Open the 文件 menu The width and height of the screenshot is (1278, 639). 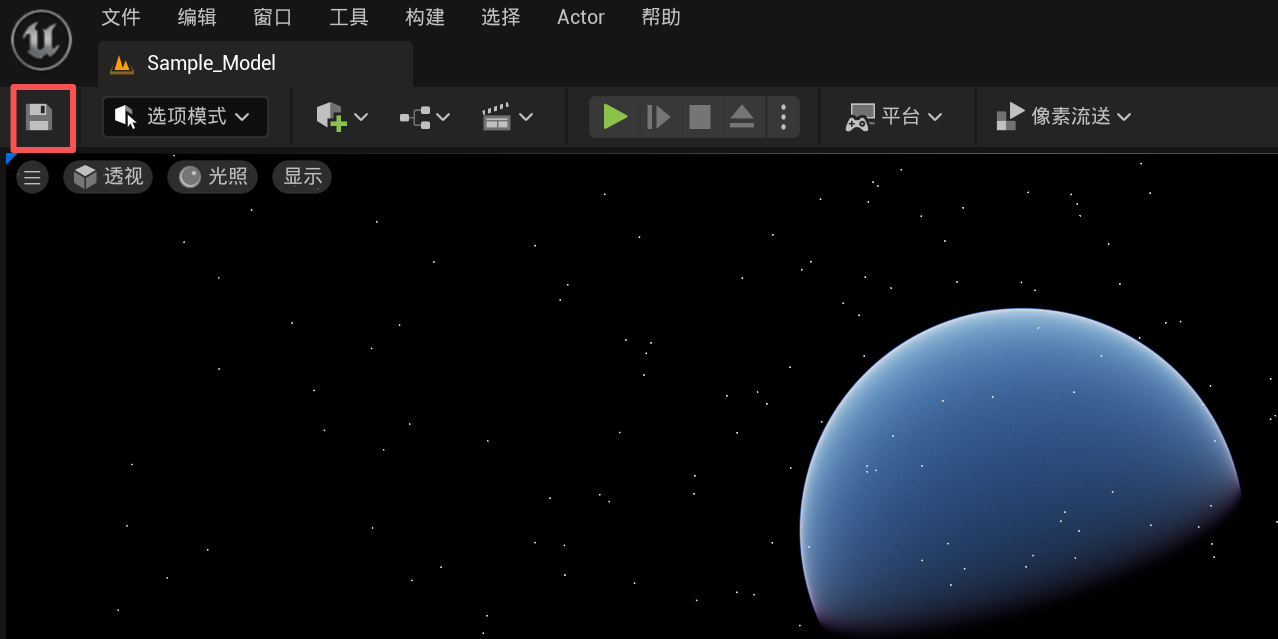[121, 17]
